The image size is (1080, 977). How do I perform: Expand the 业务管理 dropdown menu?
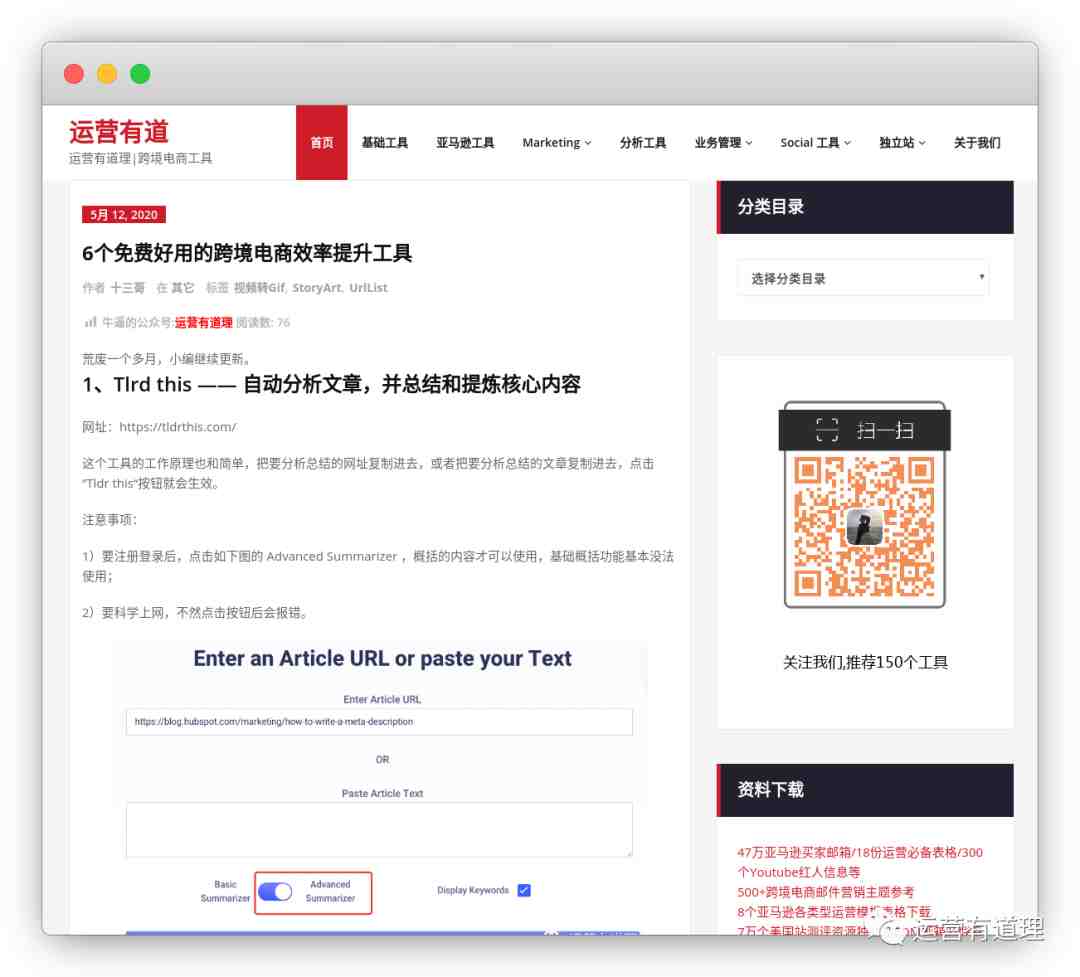pos(723,143)
